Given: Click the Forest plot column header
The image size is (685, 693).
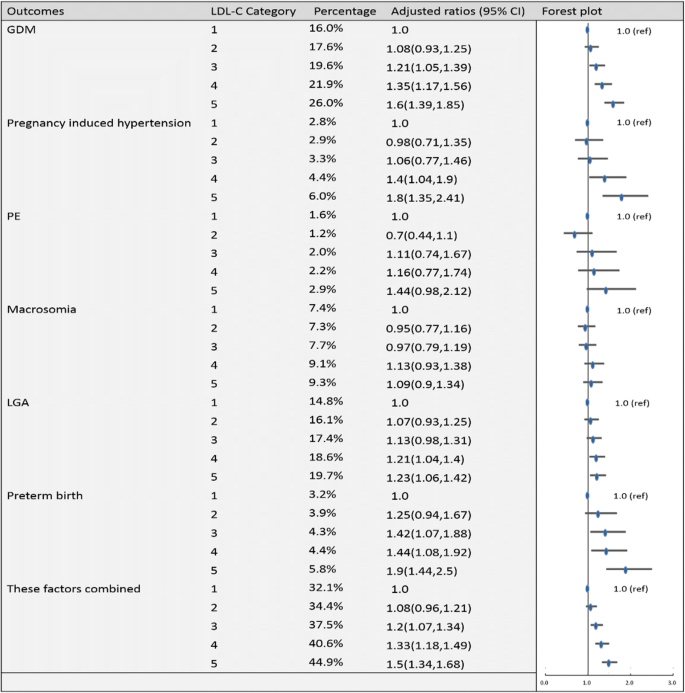Looking at the screenshot, I should point(572,9).
